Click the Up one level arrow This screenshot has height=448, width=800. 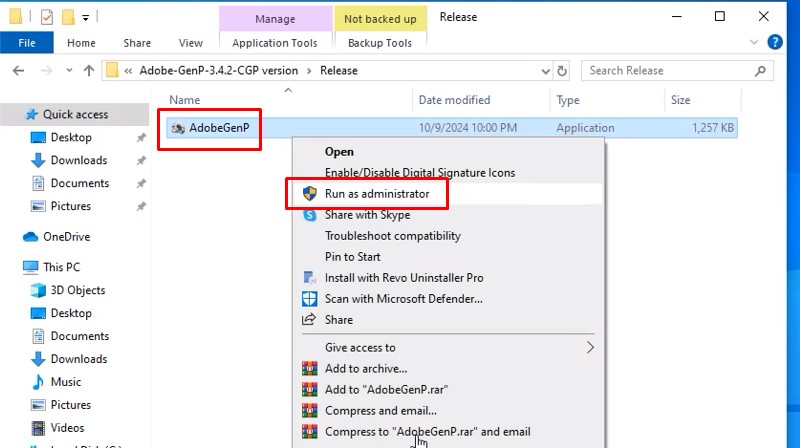89,71
